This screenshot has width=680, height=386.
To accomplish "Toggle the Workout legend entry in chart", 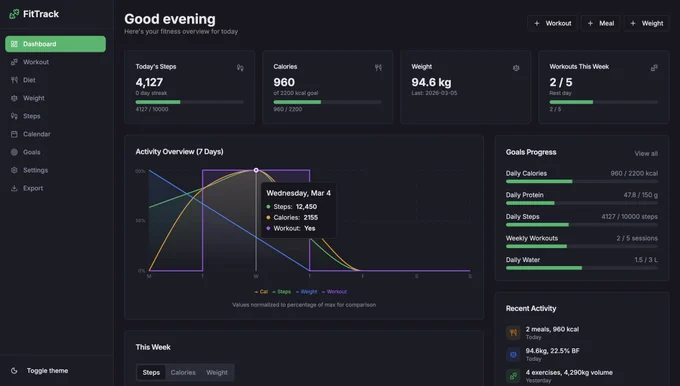I will (334, 292).
